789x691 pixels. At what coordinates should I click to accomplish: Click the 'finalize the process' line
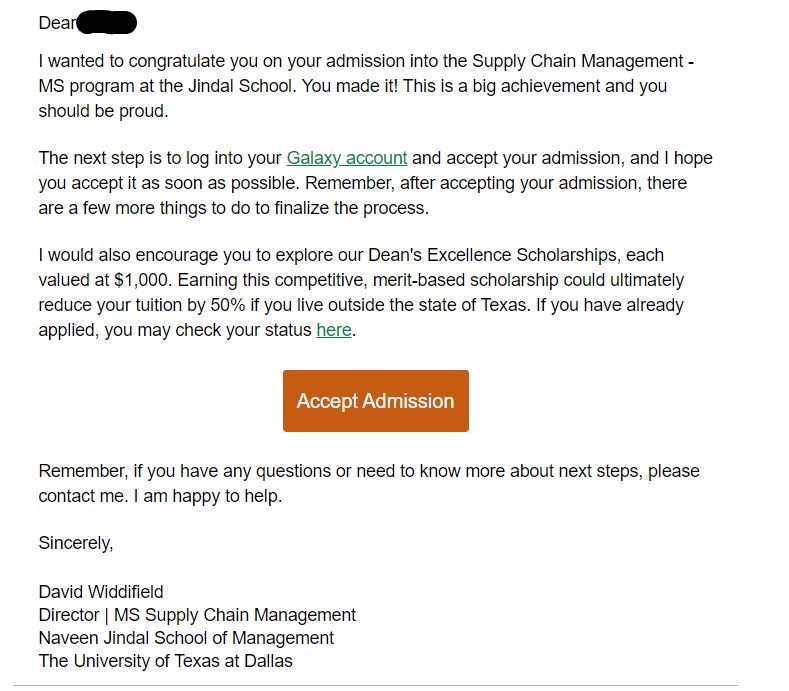click(234, 208)
